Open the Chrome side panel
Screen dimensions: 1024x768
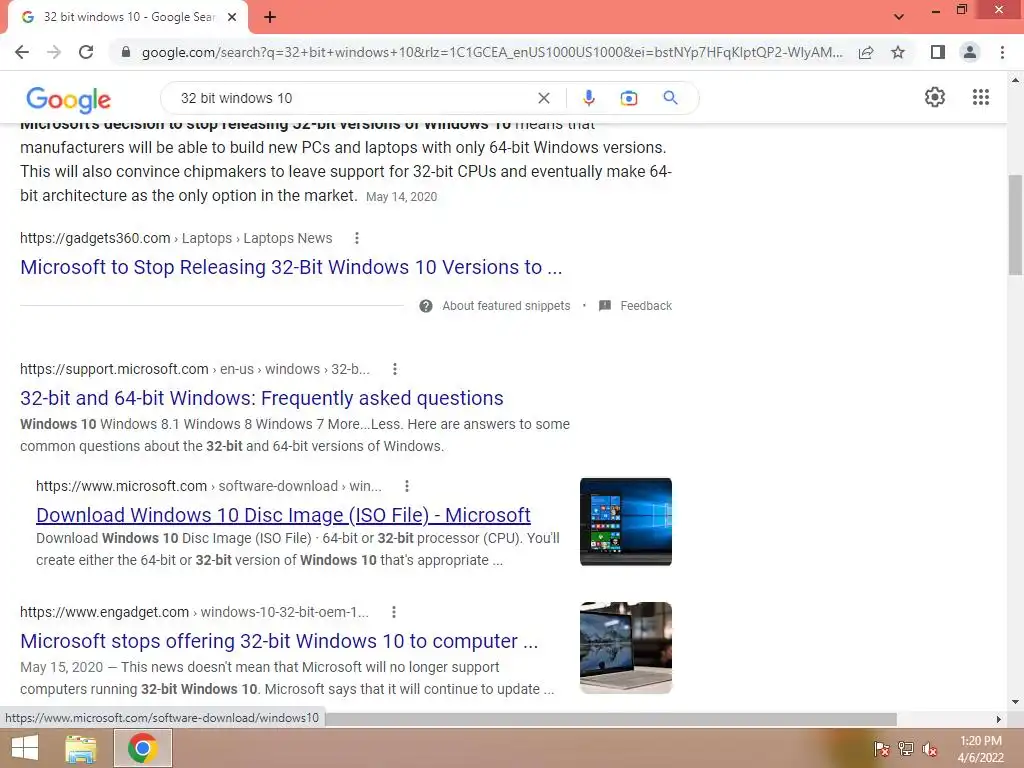point(938,52)
